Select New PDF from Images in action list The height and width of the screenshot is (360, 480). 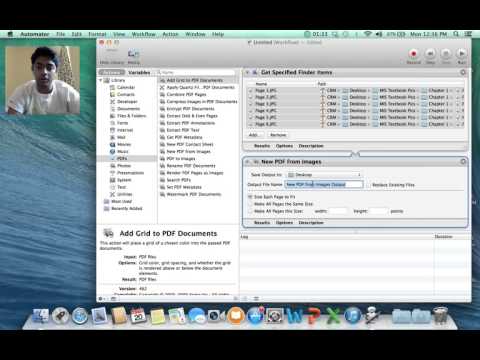click(x=188, y=151)
